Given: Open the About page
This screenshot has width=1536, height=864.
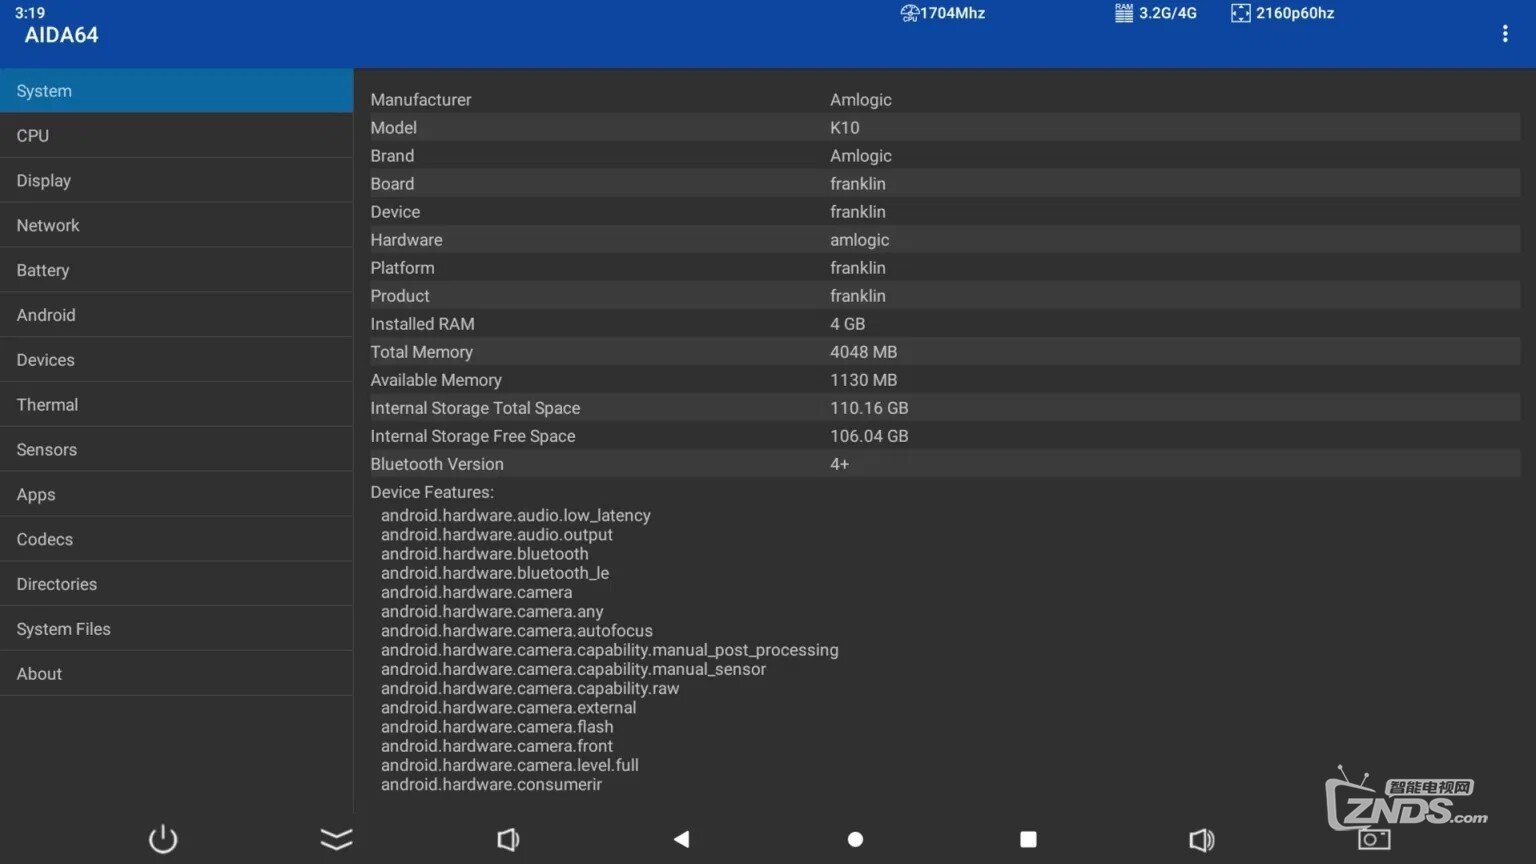Looking at the screenshot, I should click(x=177, y=674).
